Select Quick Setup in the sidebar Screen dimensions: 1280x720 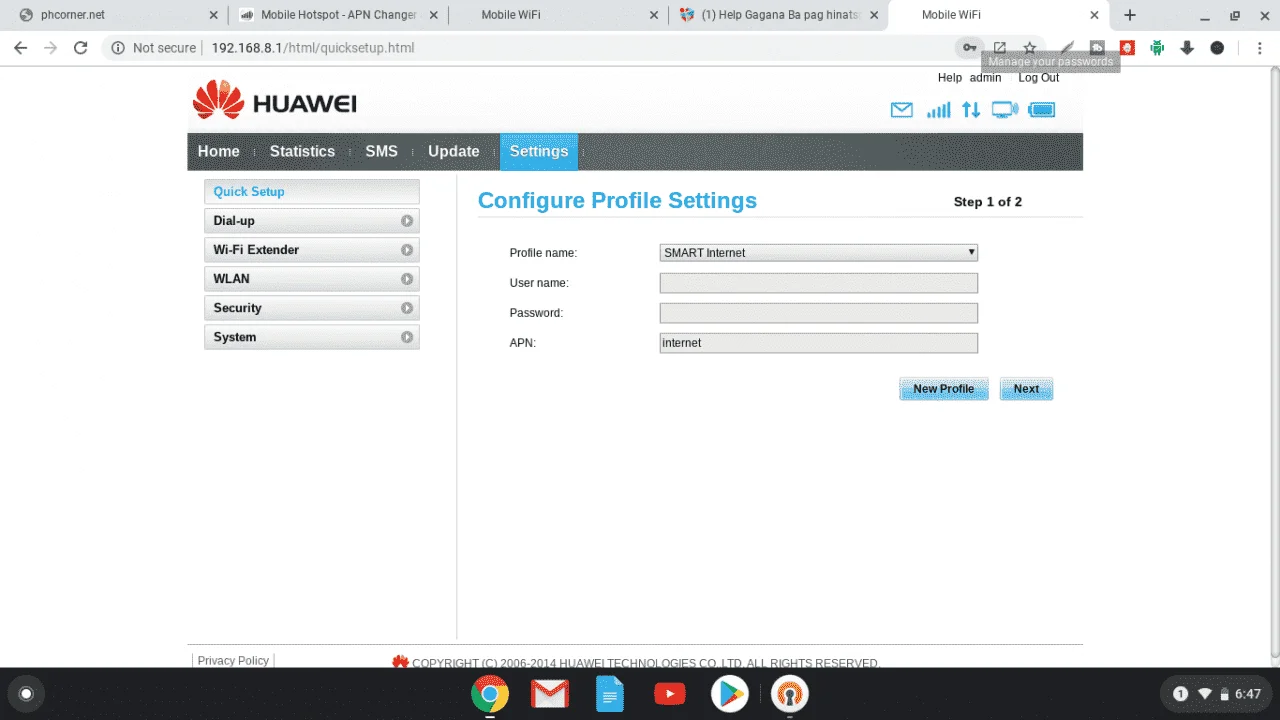pyautogui.click(x=311, y=192)
